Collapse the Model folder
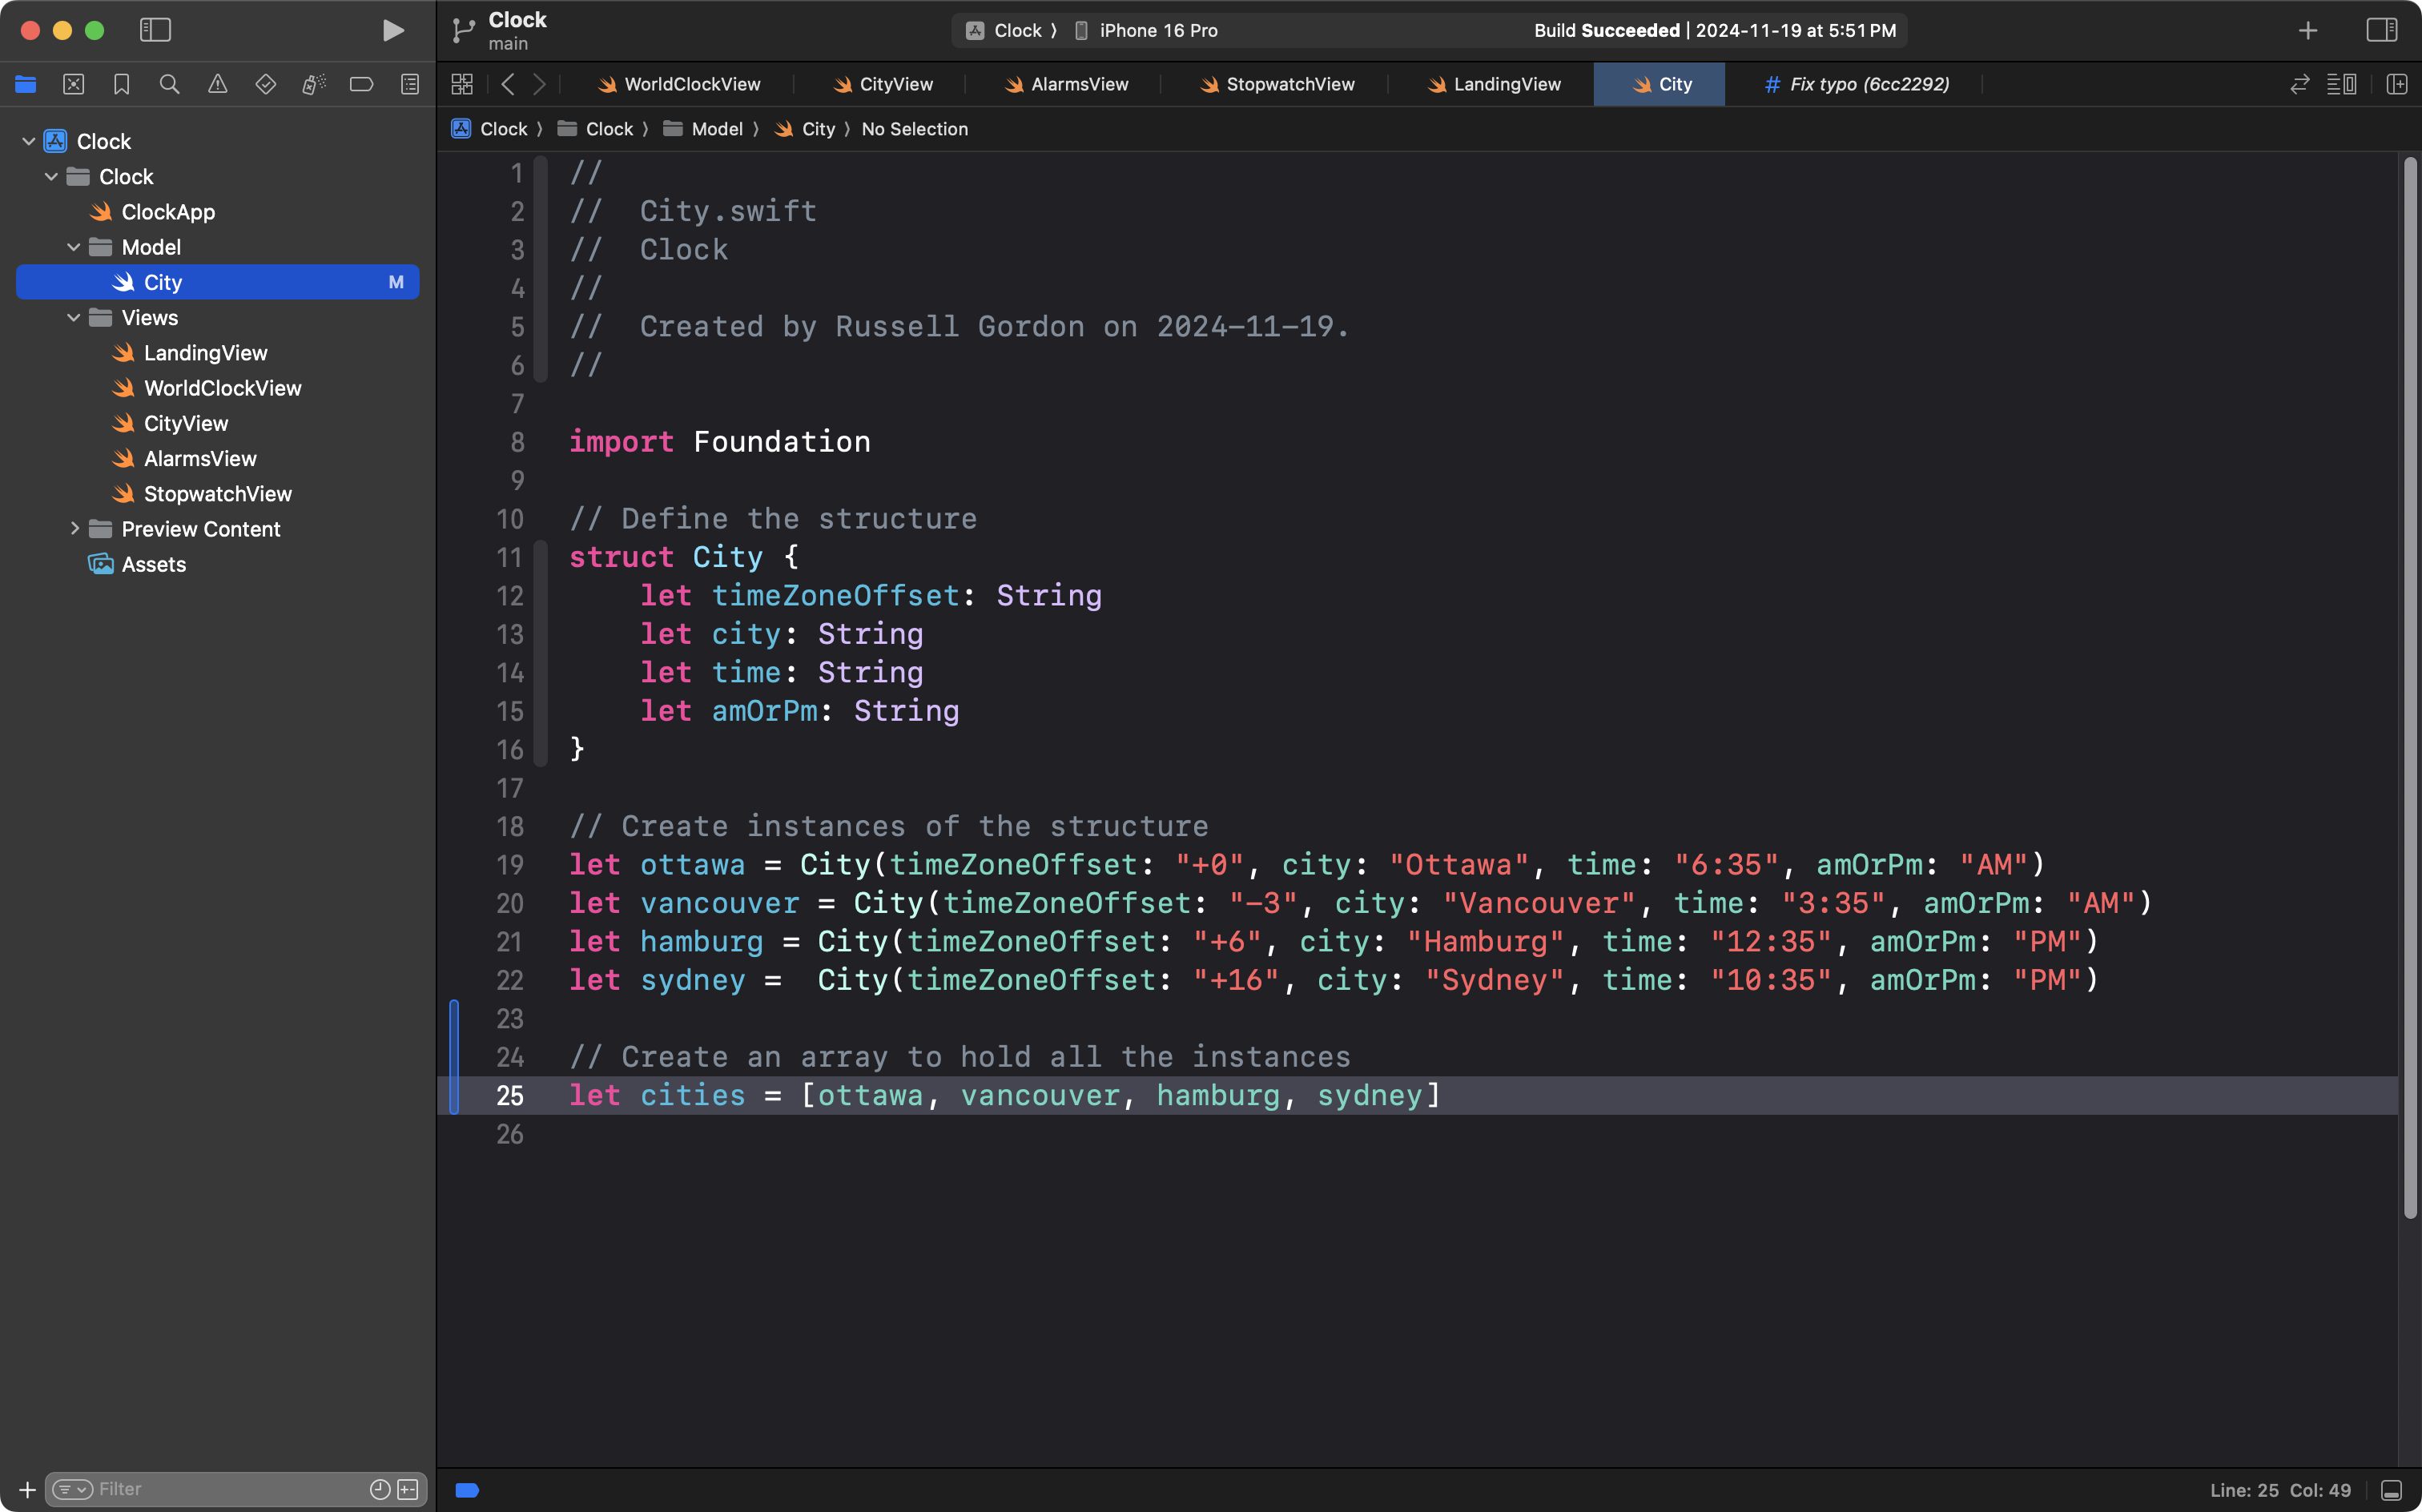Viewport: 2422px width, 1512px height. click(74, 247)
